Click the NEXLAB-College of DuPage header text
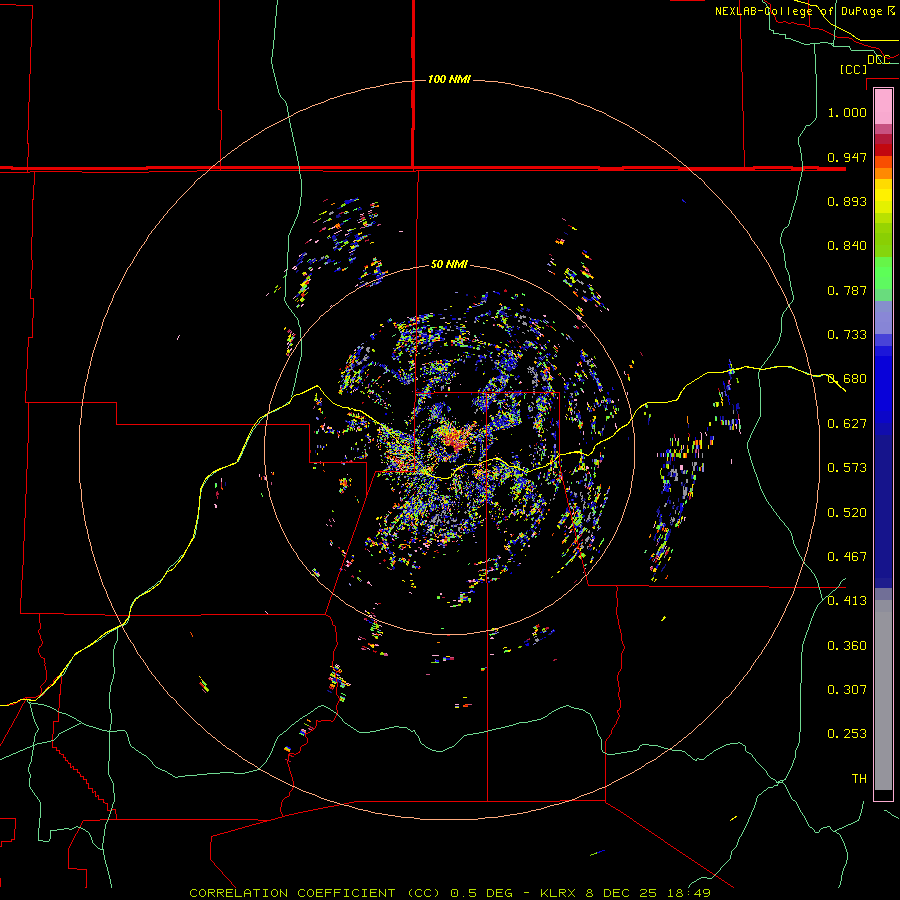Screen dimensions: 900x900 [x=804, y=11]
